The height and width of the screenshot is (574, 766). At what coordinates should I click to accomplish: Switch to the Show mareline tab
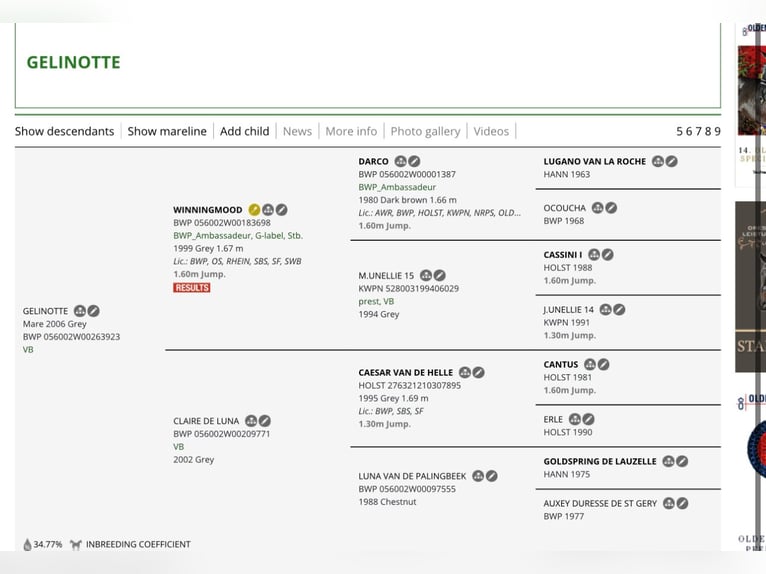coord(167,131)
